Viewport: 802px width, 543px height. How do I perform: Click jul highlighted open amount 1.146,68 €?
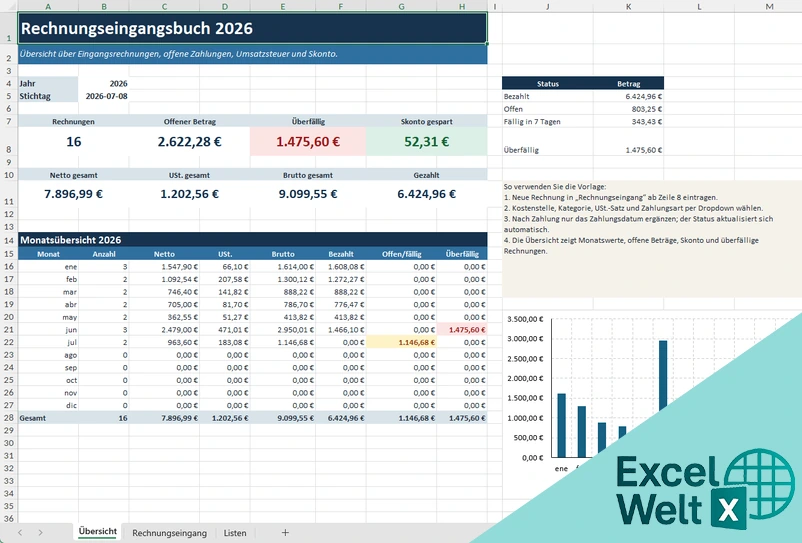402,342
